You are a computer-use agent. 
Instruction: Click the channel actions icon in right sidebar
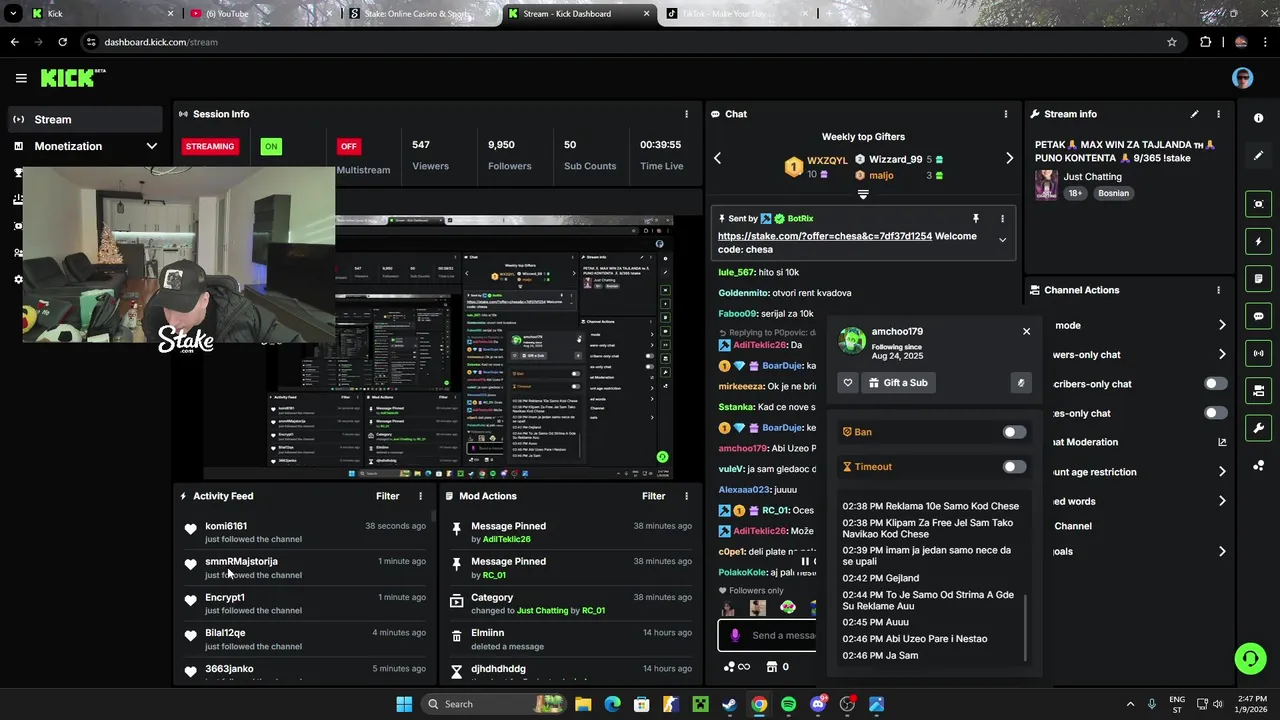(1258, 390)
